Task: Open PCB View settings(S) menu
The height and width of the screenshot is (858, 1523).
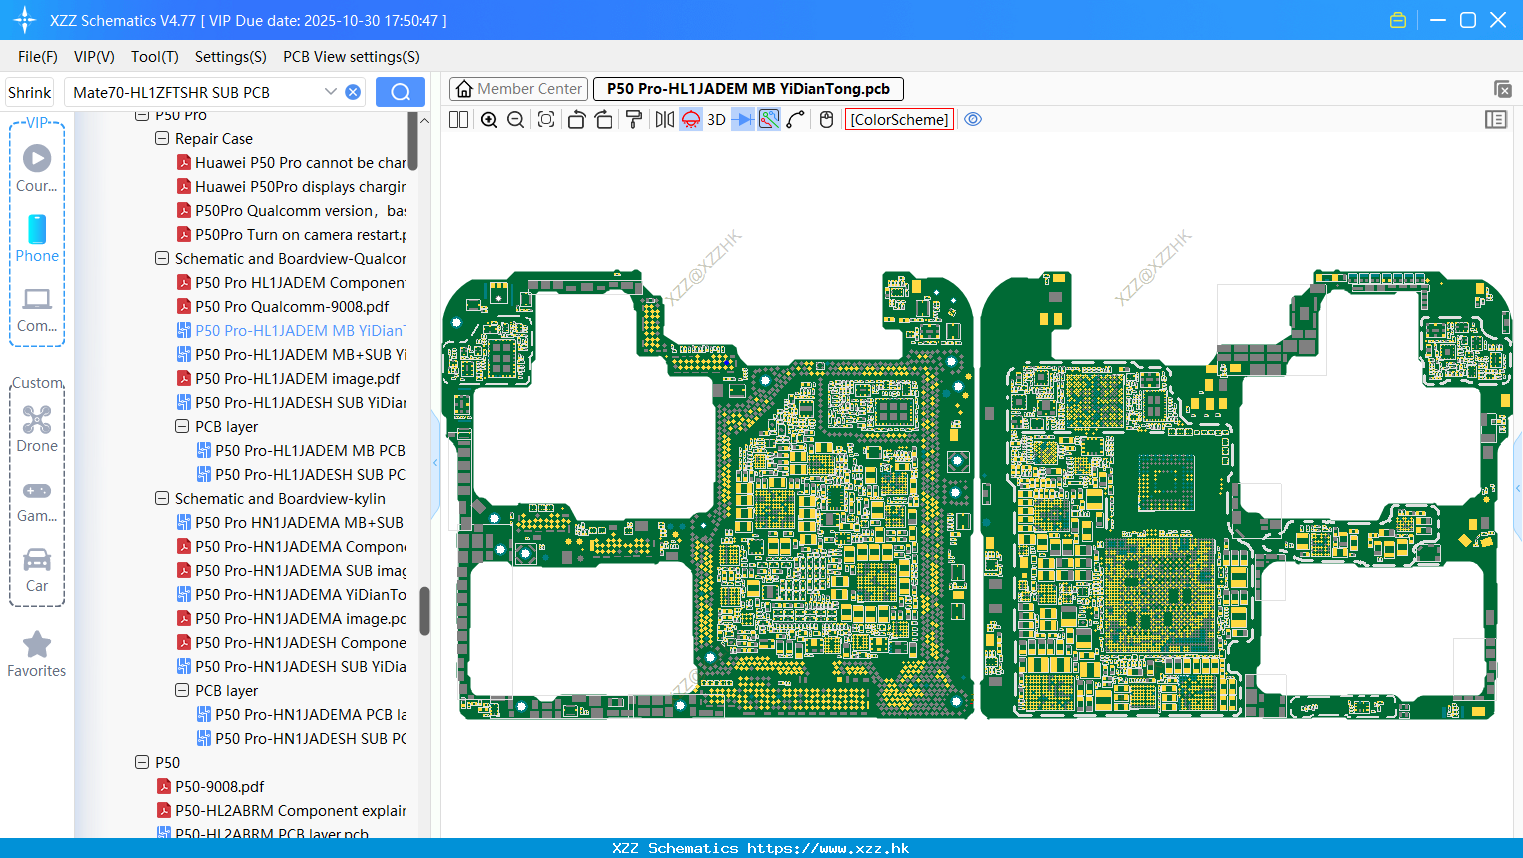Action: point(351,57)
